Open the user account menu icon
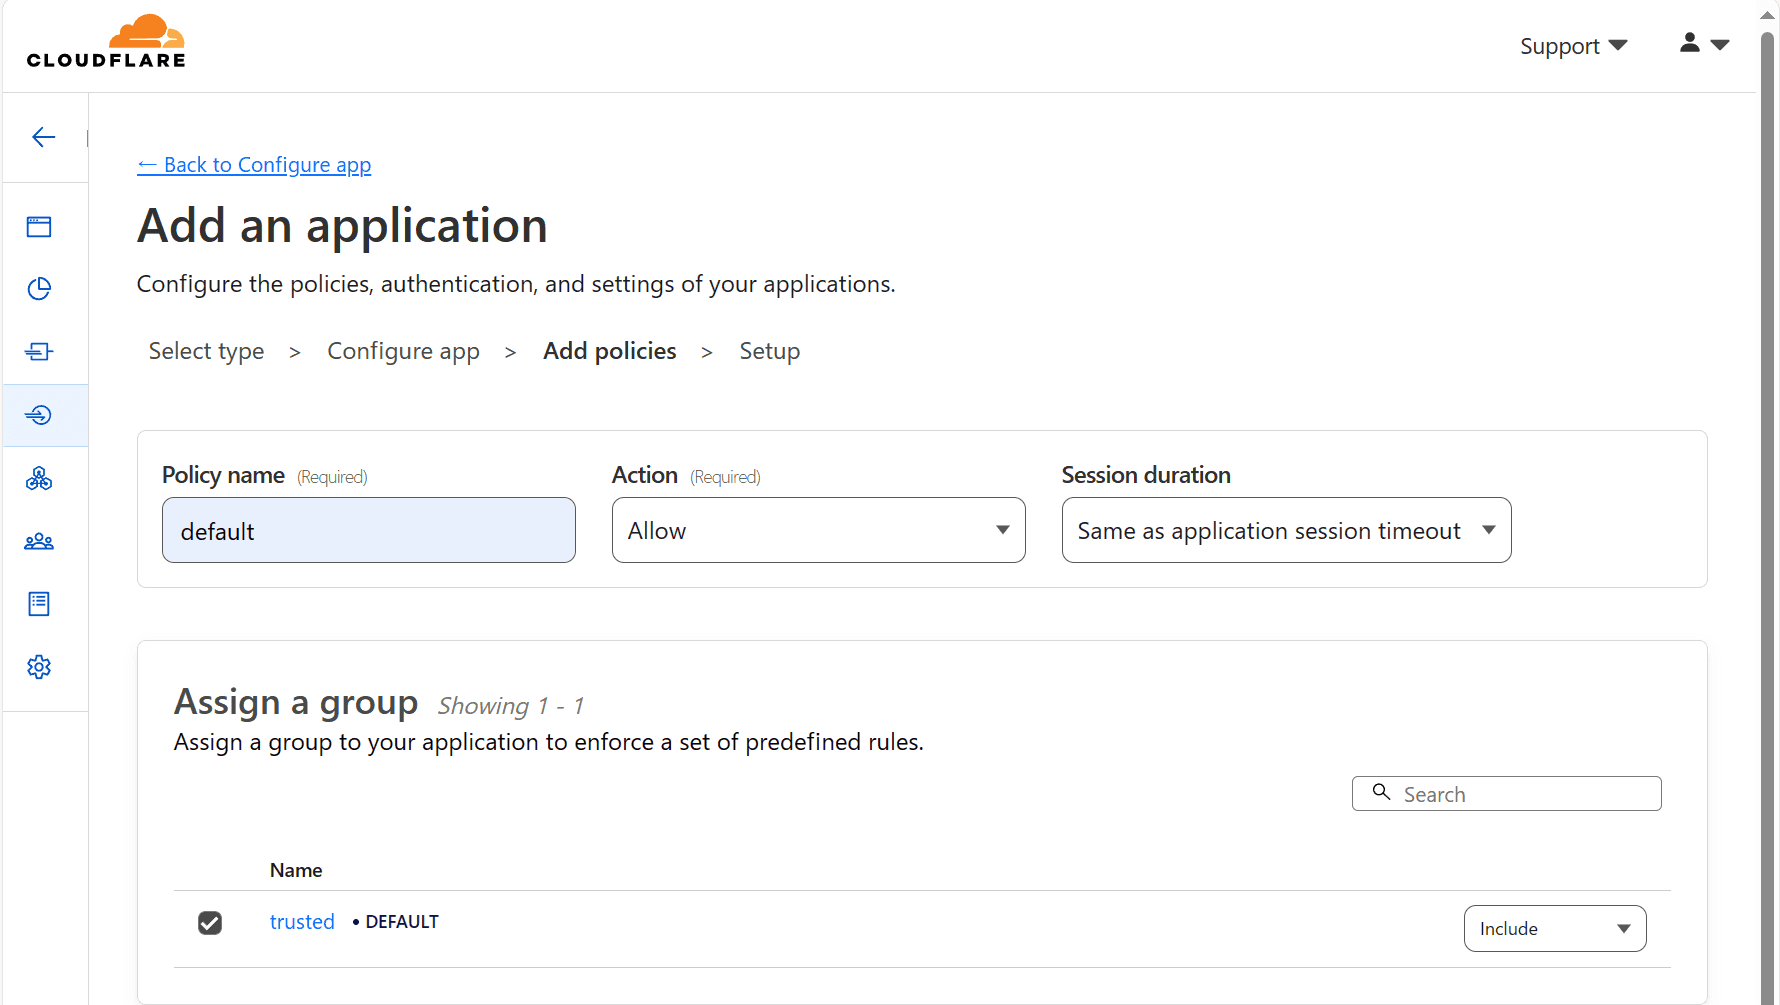Viewport: 1780px width, 1005px height. 1703,44
